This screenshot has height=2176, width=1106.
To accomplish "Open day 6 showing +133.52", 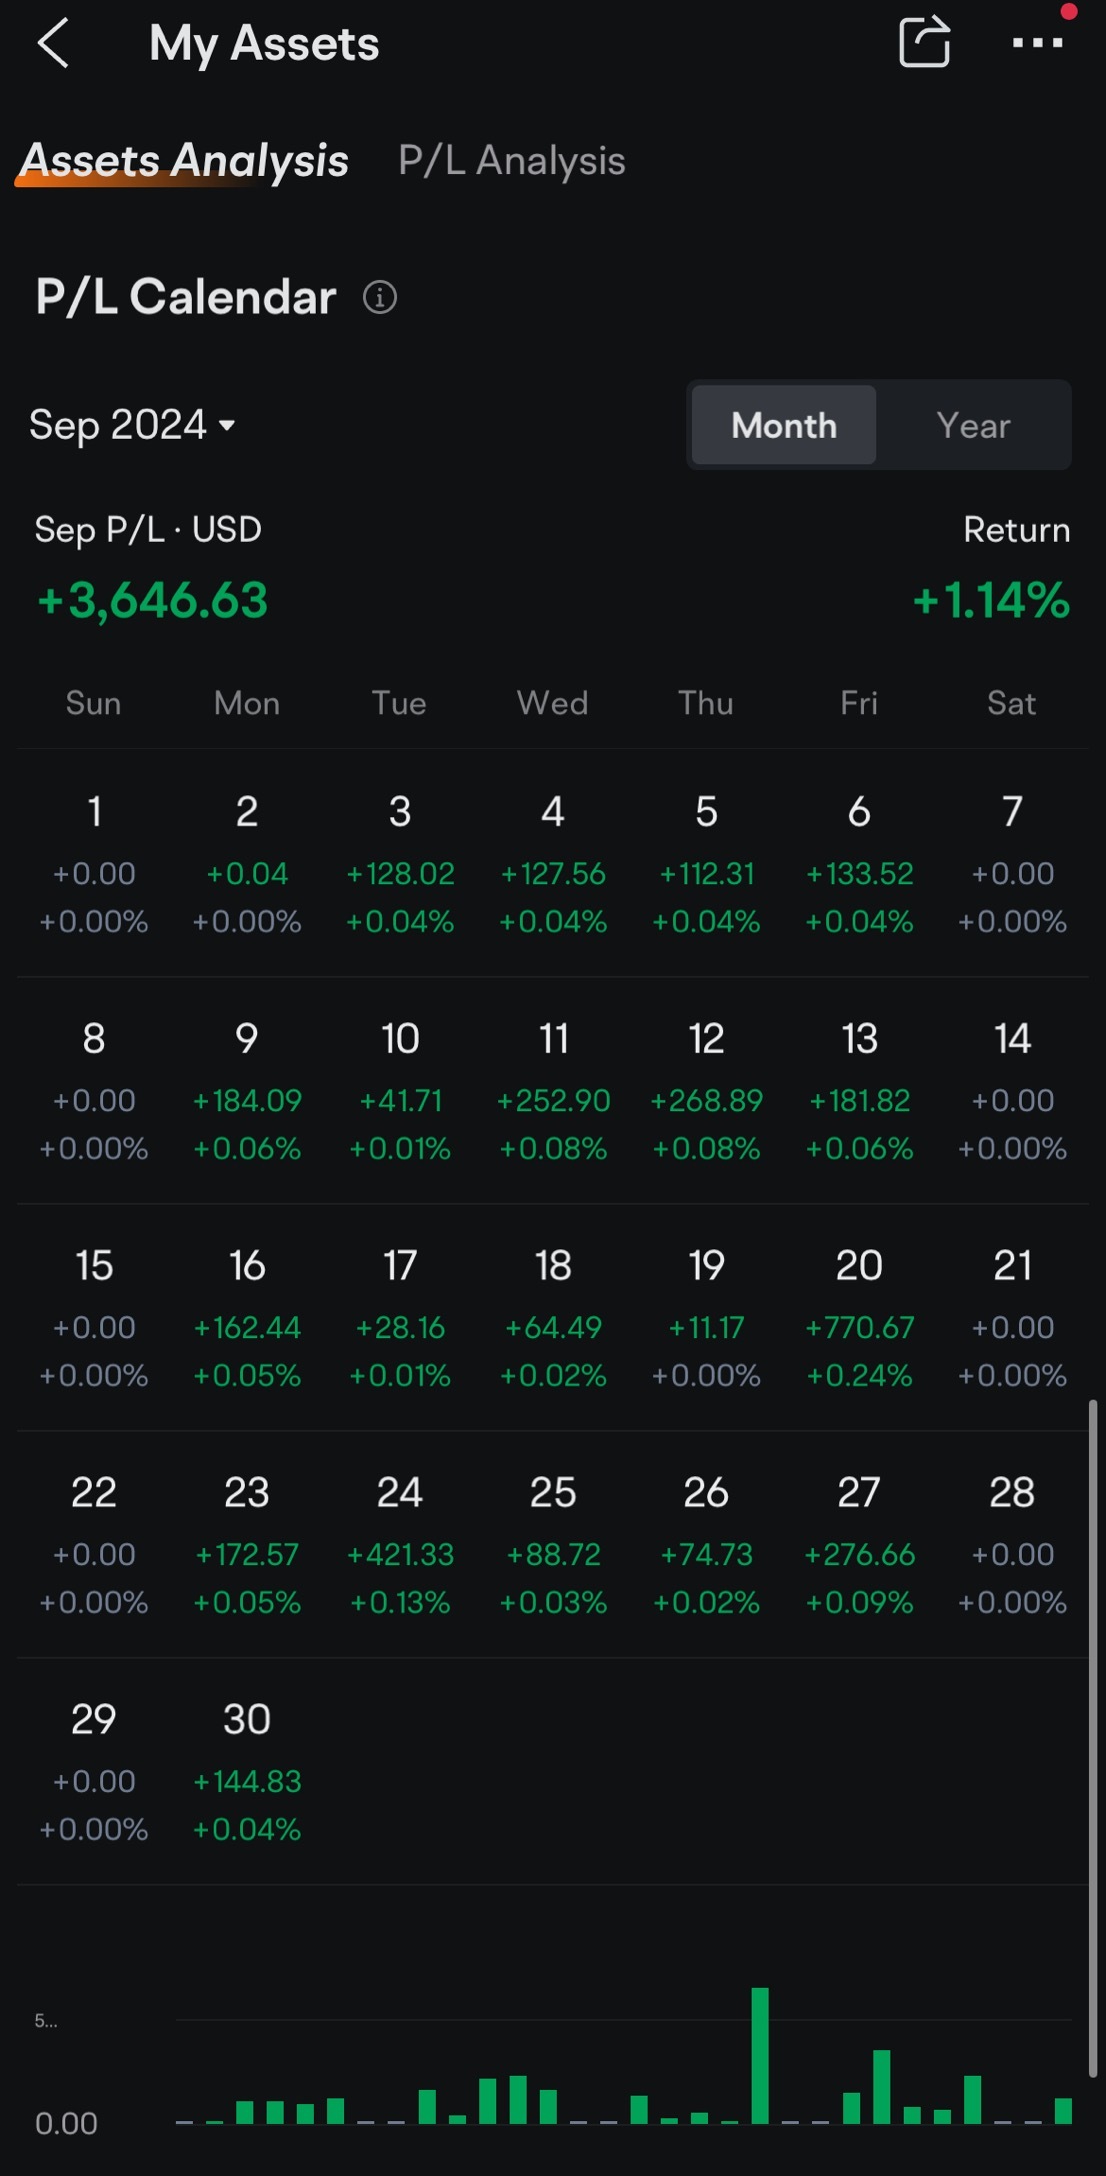I will pyautogui.click(x=859, y=863).
